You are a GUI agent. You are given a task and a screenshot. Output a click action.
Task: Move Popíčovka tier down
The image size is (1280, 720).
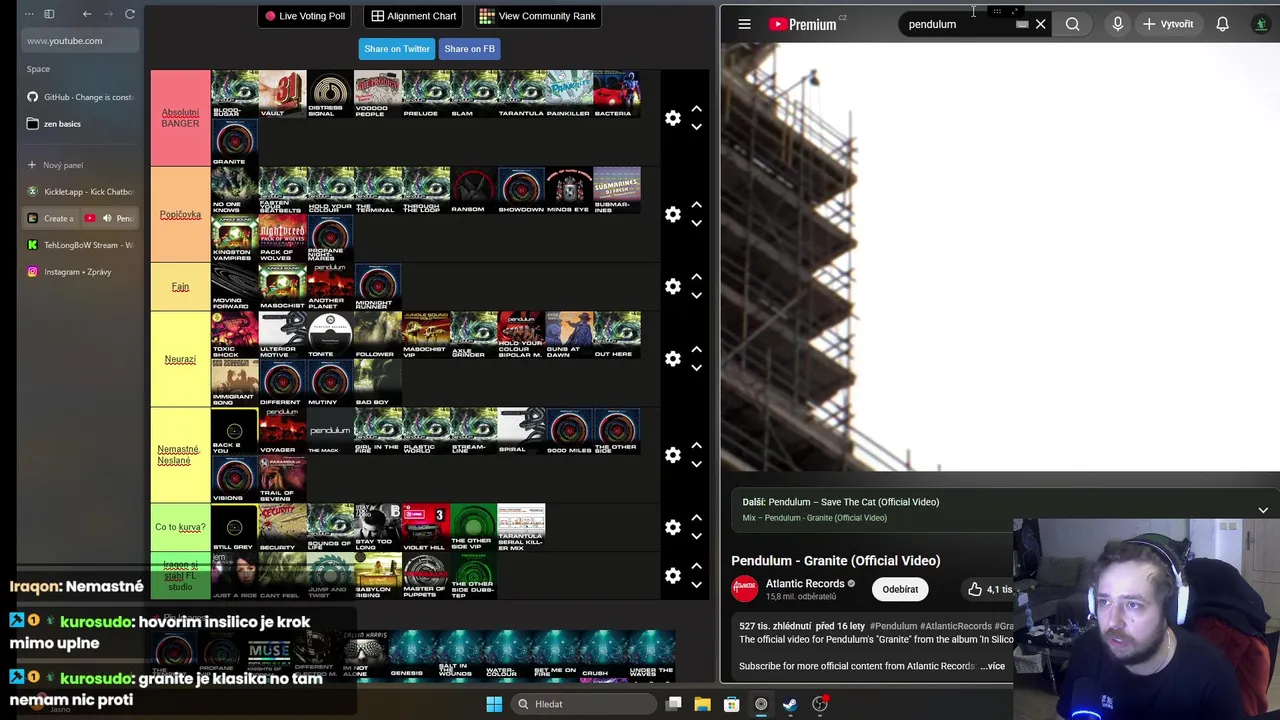click(696, 223)
